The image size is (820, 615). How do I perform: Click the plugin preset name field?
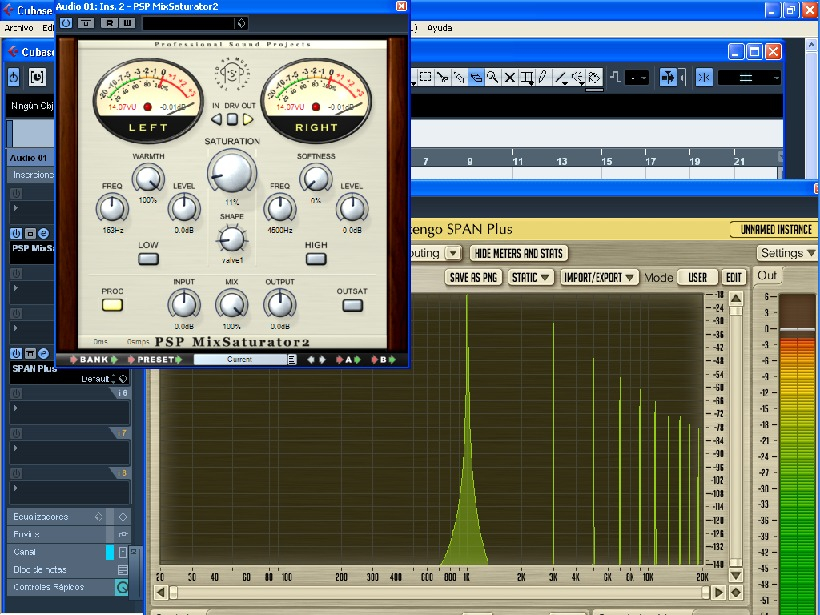pyautogui.click(x=188, y=23)
